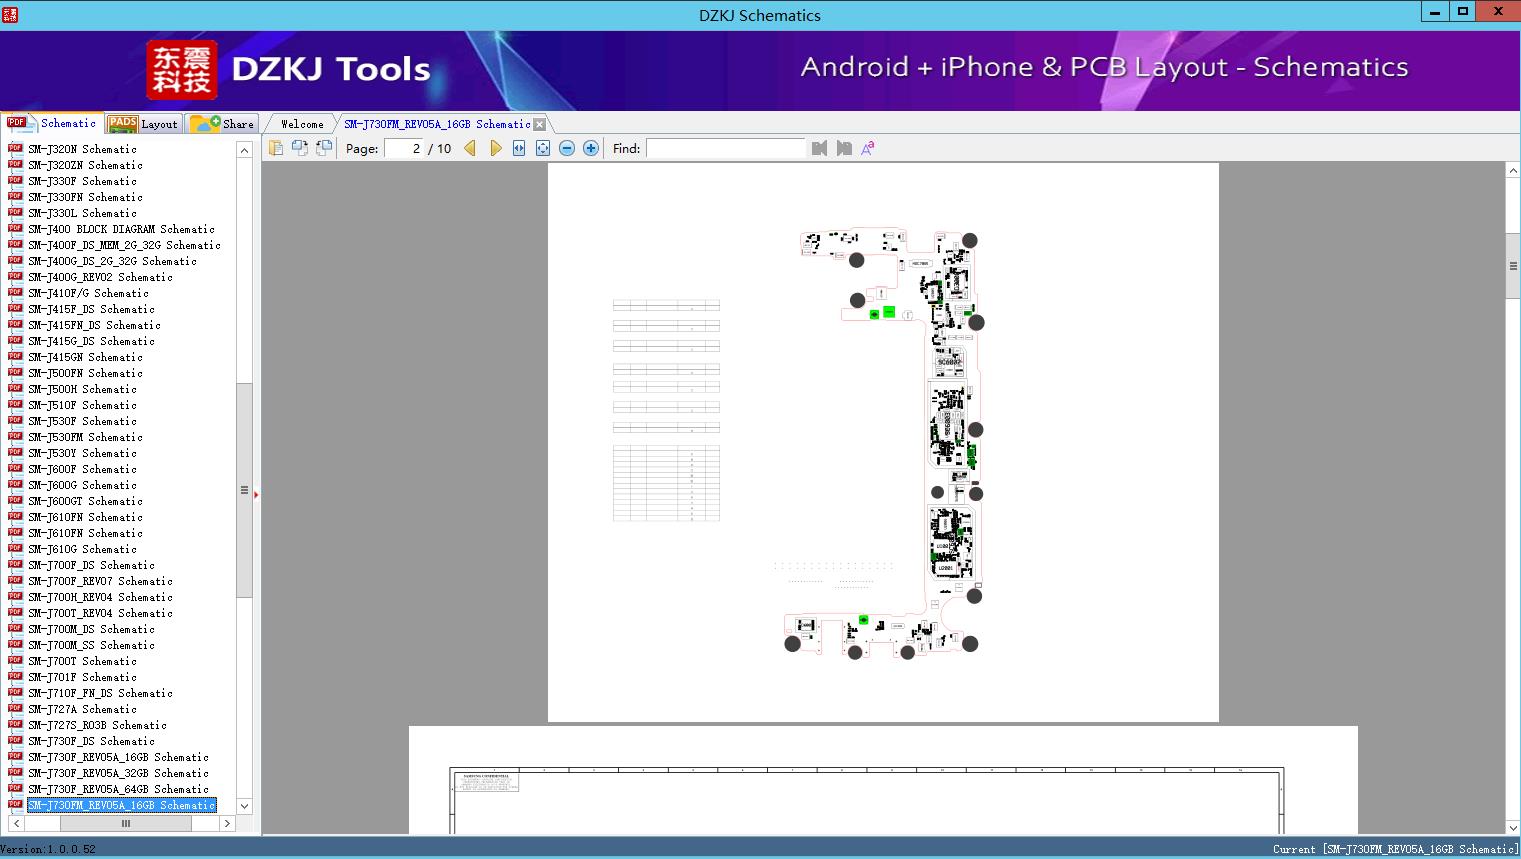The height and width of the screenshot is (859, 1521).
Task: Open SM-J600GT Schematic
Action: click(x=85, y=501)
